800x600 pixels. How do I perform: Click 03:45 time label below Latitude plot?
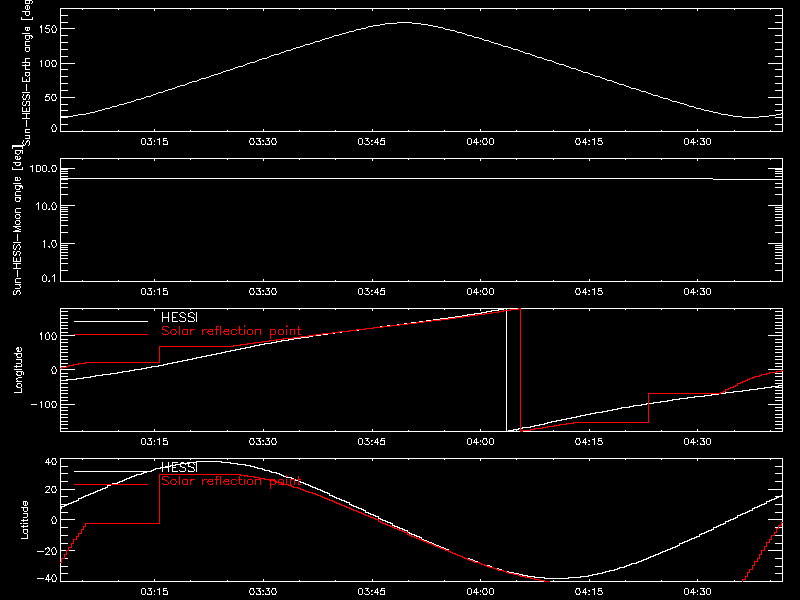[x=371, y=592]
